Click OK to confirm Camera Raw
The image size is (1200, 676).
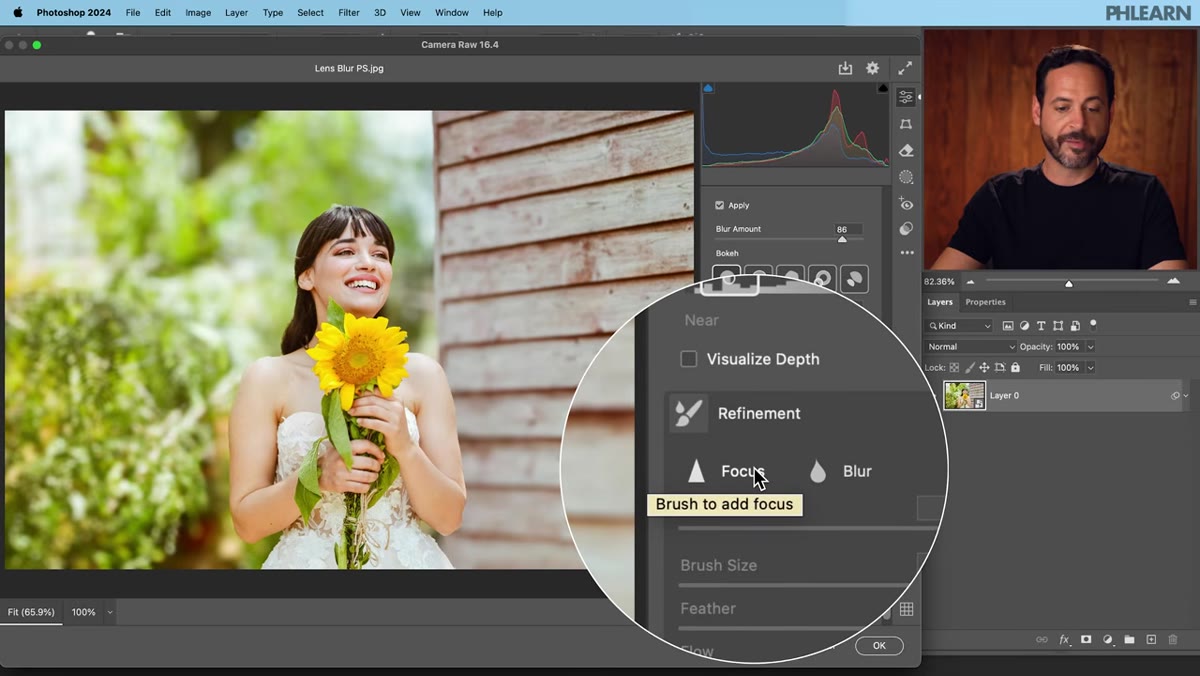point(879,646)
